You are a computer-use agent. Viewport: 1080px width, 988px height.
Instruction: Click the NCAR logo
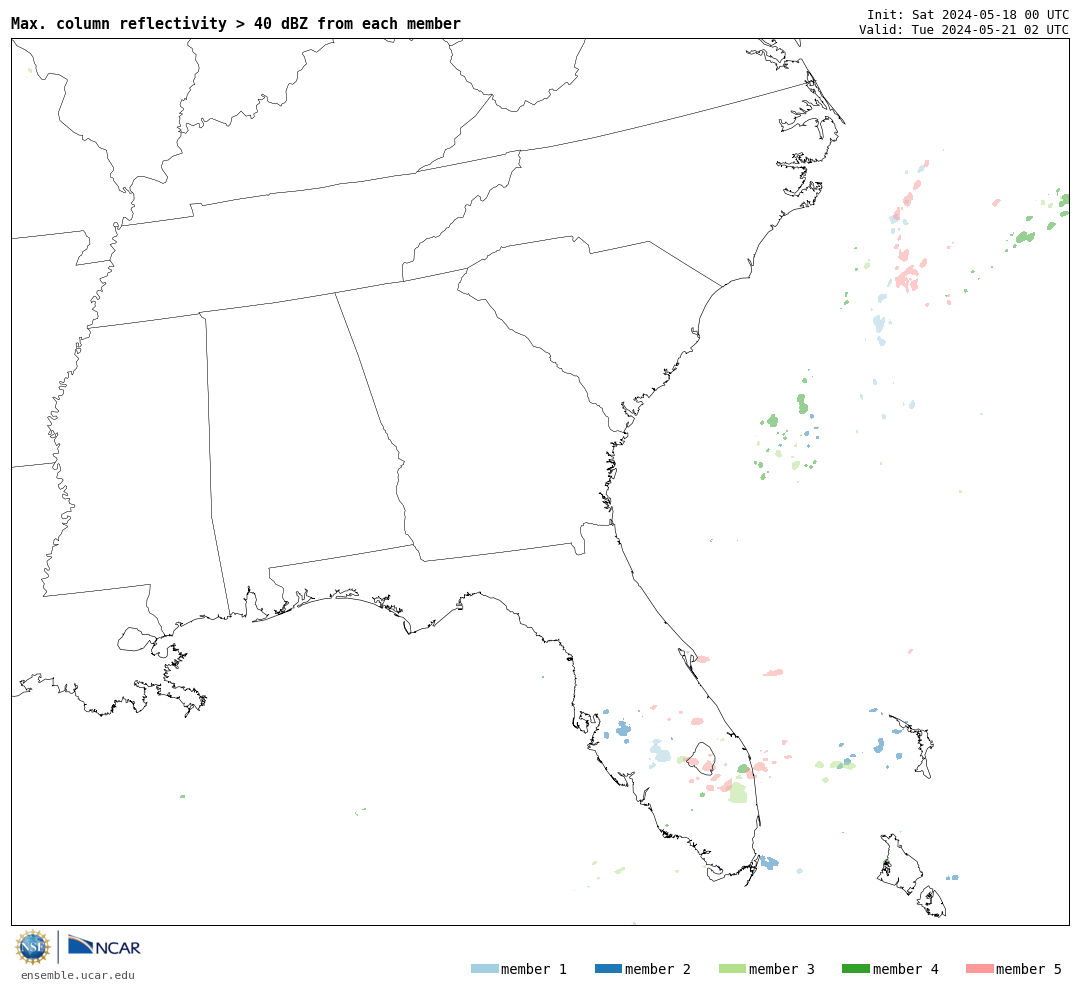105,946
